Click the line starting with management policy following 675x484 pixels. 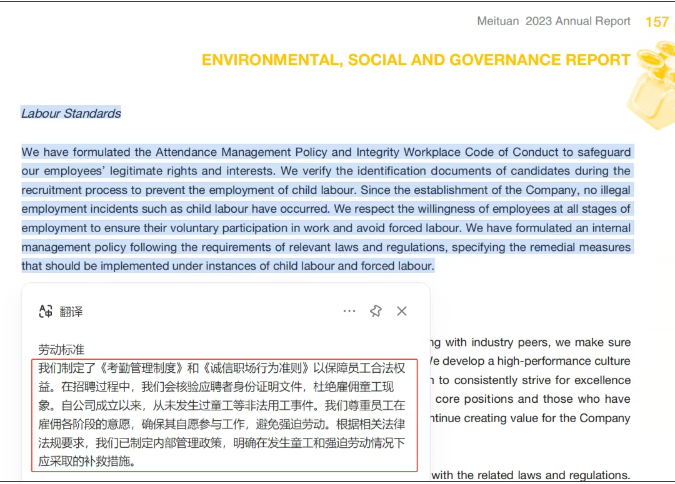point(326,247)
